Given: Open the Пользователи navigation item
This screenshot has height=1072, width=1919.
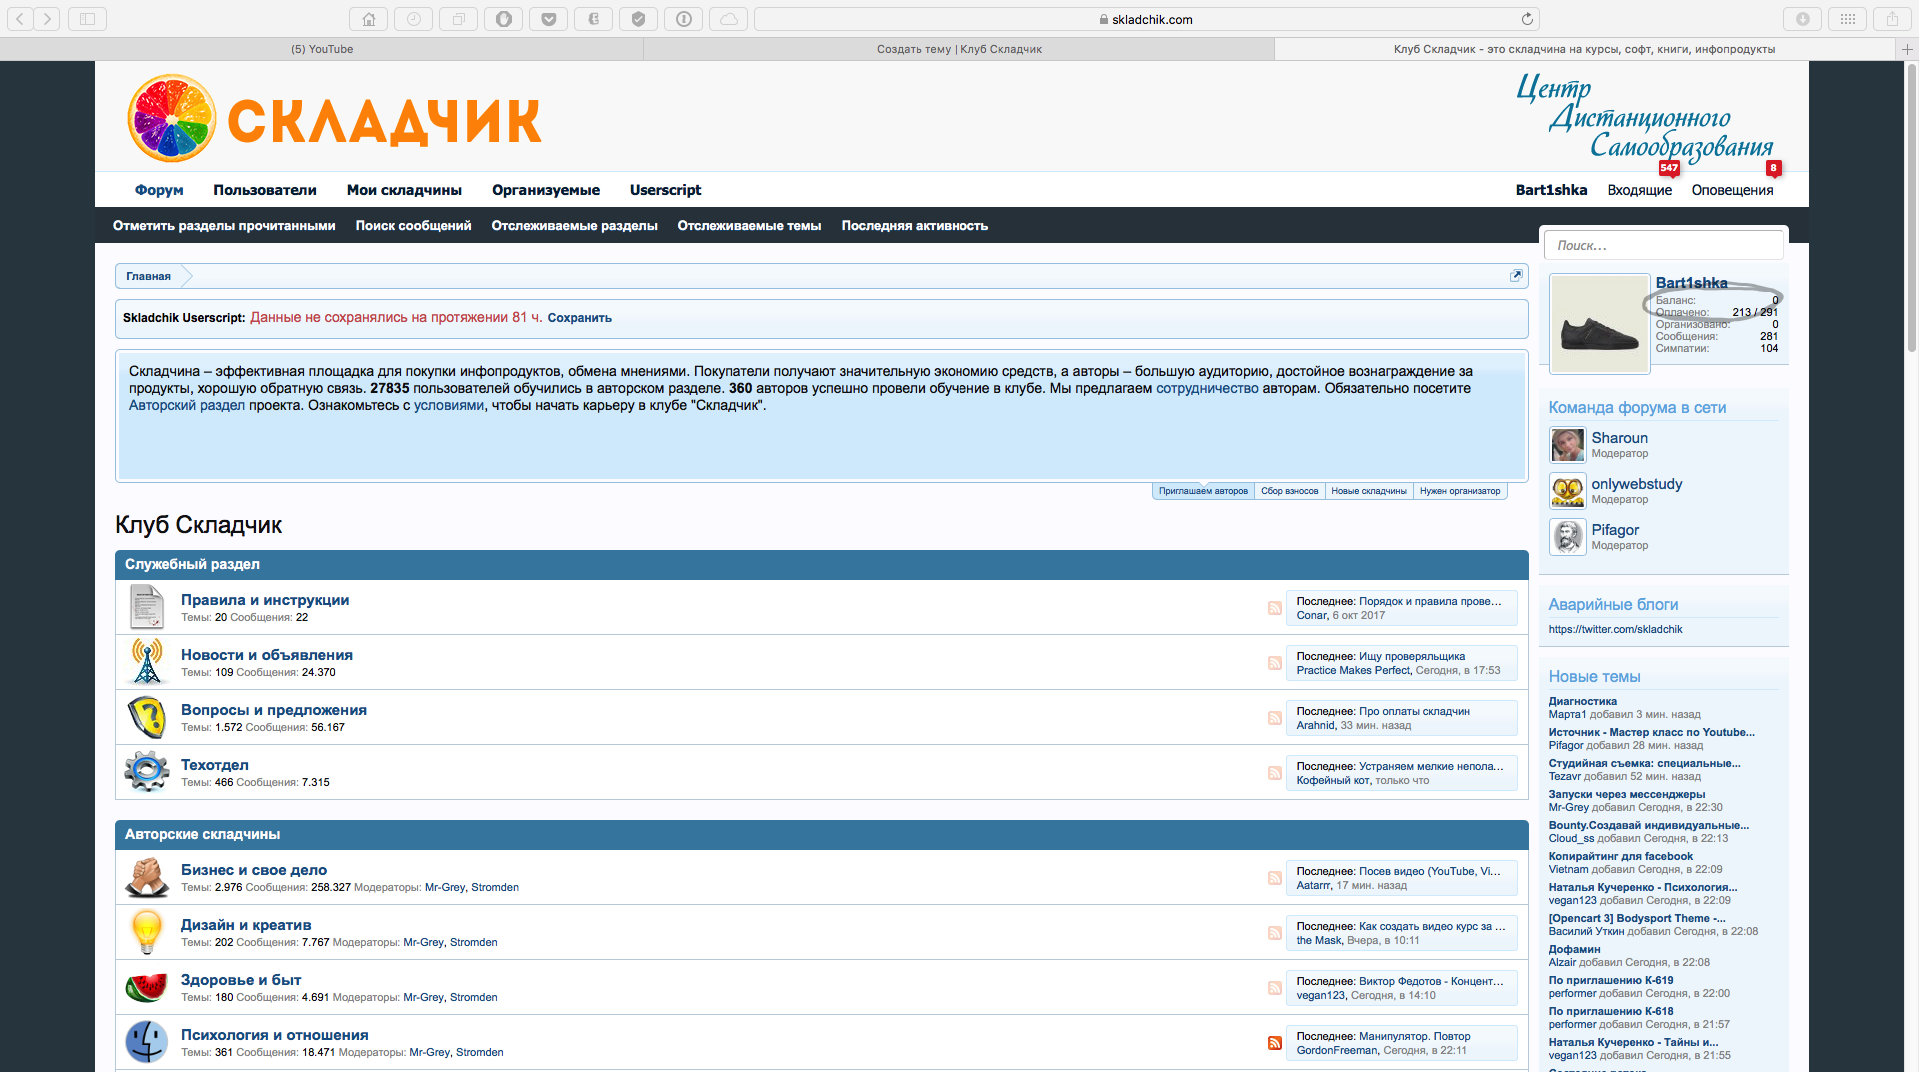Looking at the screenshot, I should coord(265,190).
